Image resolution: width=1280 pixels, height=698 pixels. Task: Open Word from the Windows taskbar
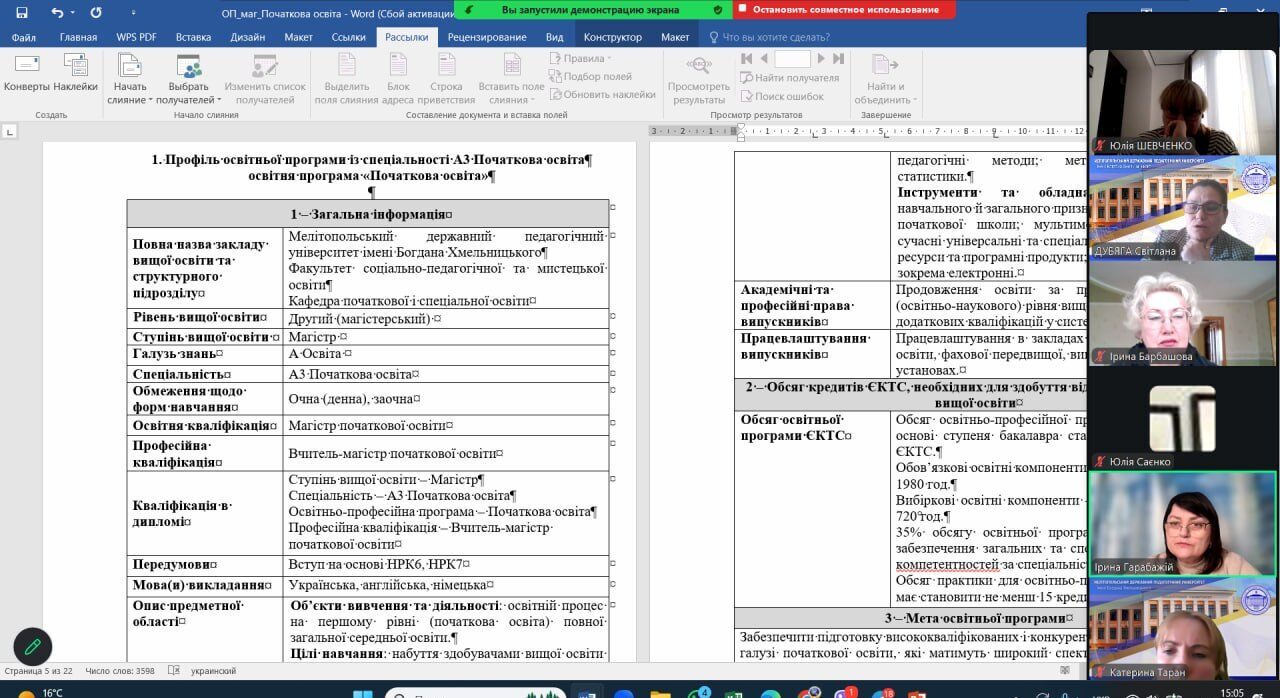587,694
